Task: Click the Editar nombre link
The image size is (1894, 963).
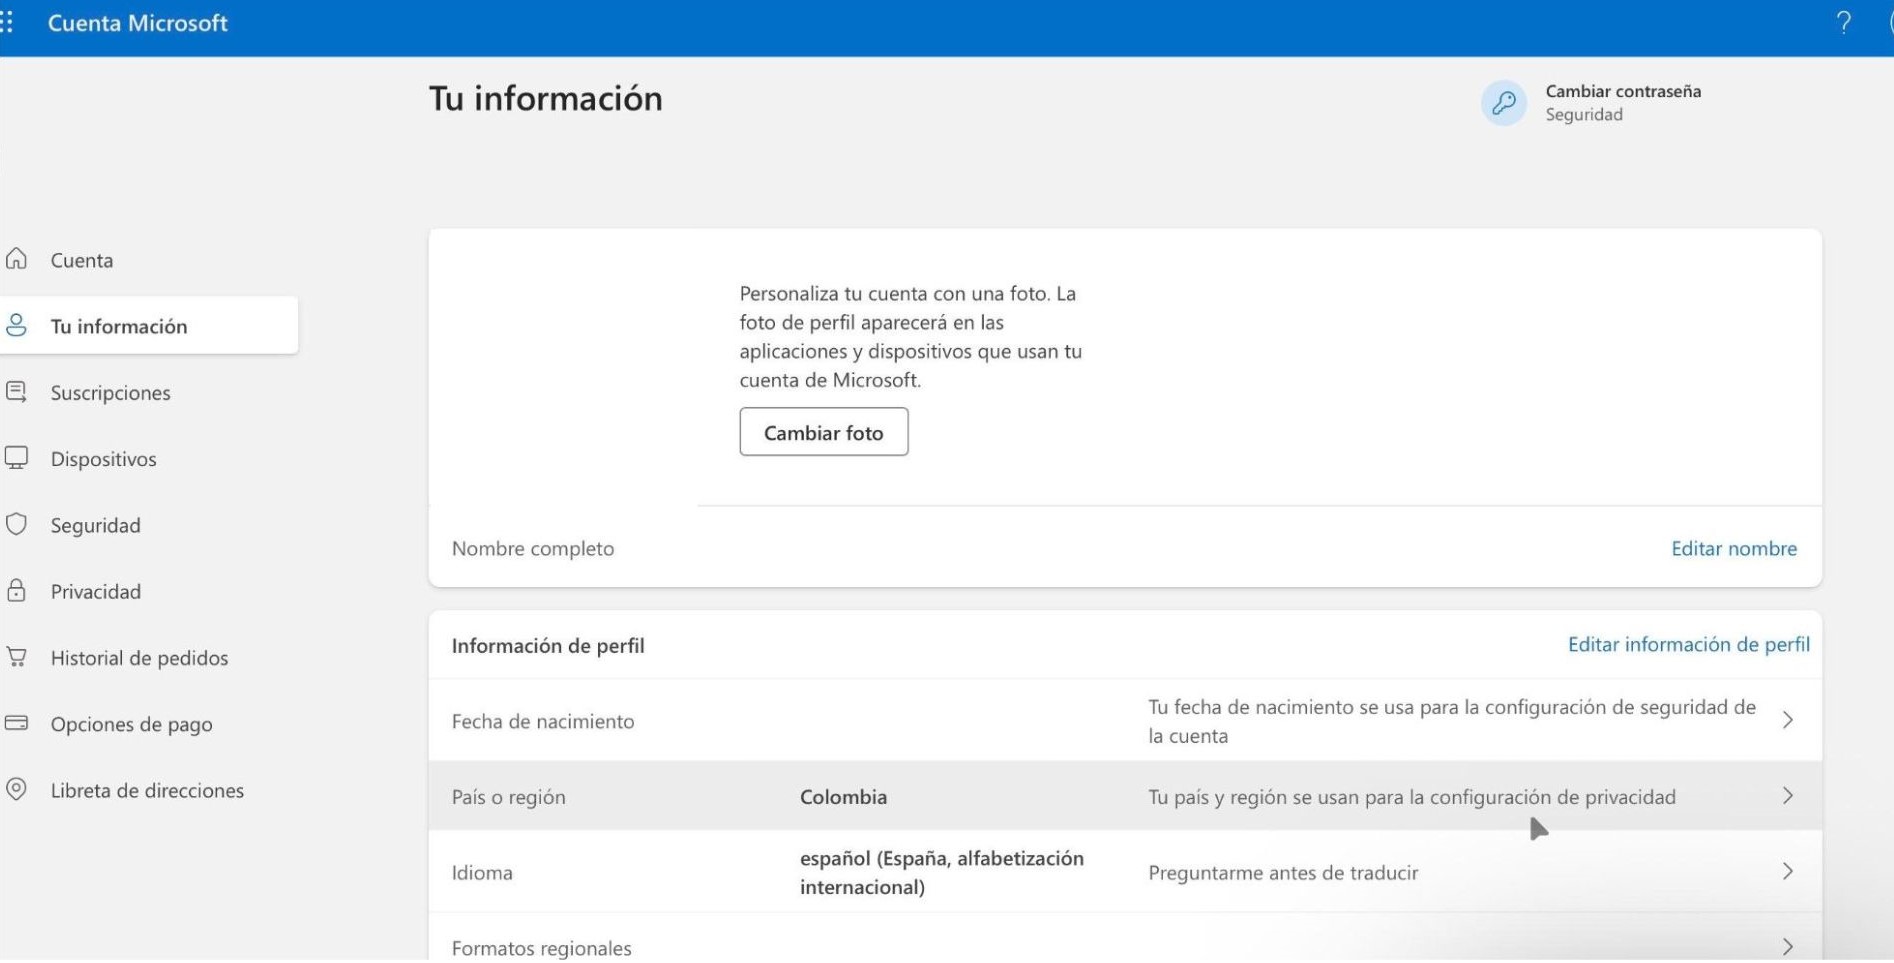Action: click(x=1733, y=548)
